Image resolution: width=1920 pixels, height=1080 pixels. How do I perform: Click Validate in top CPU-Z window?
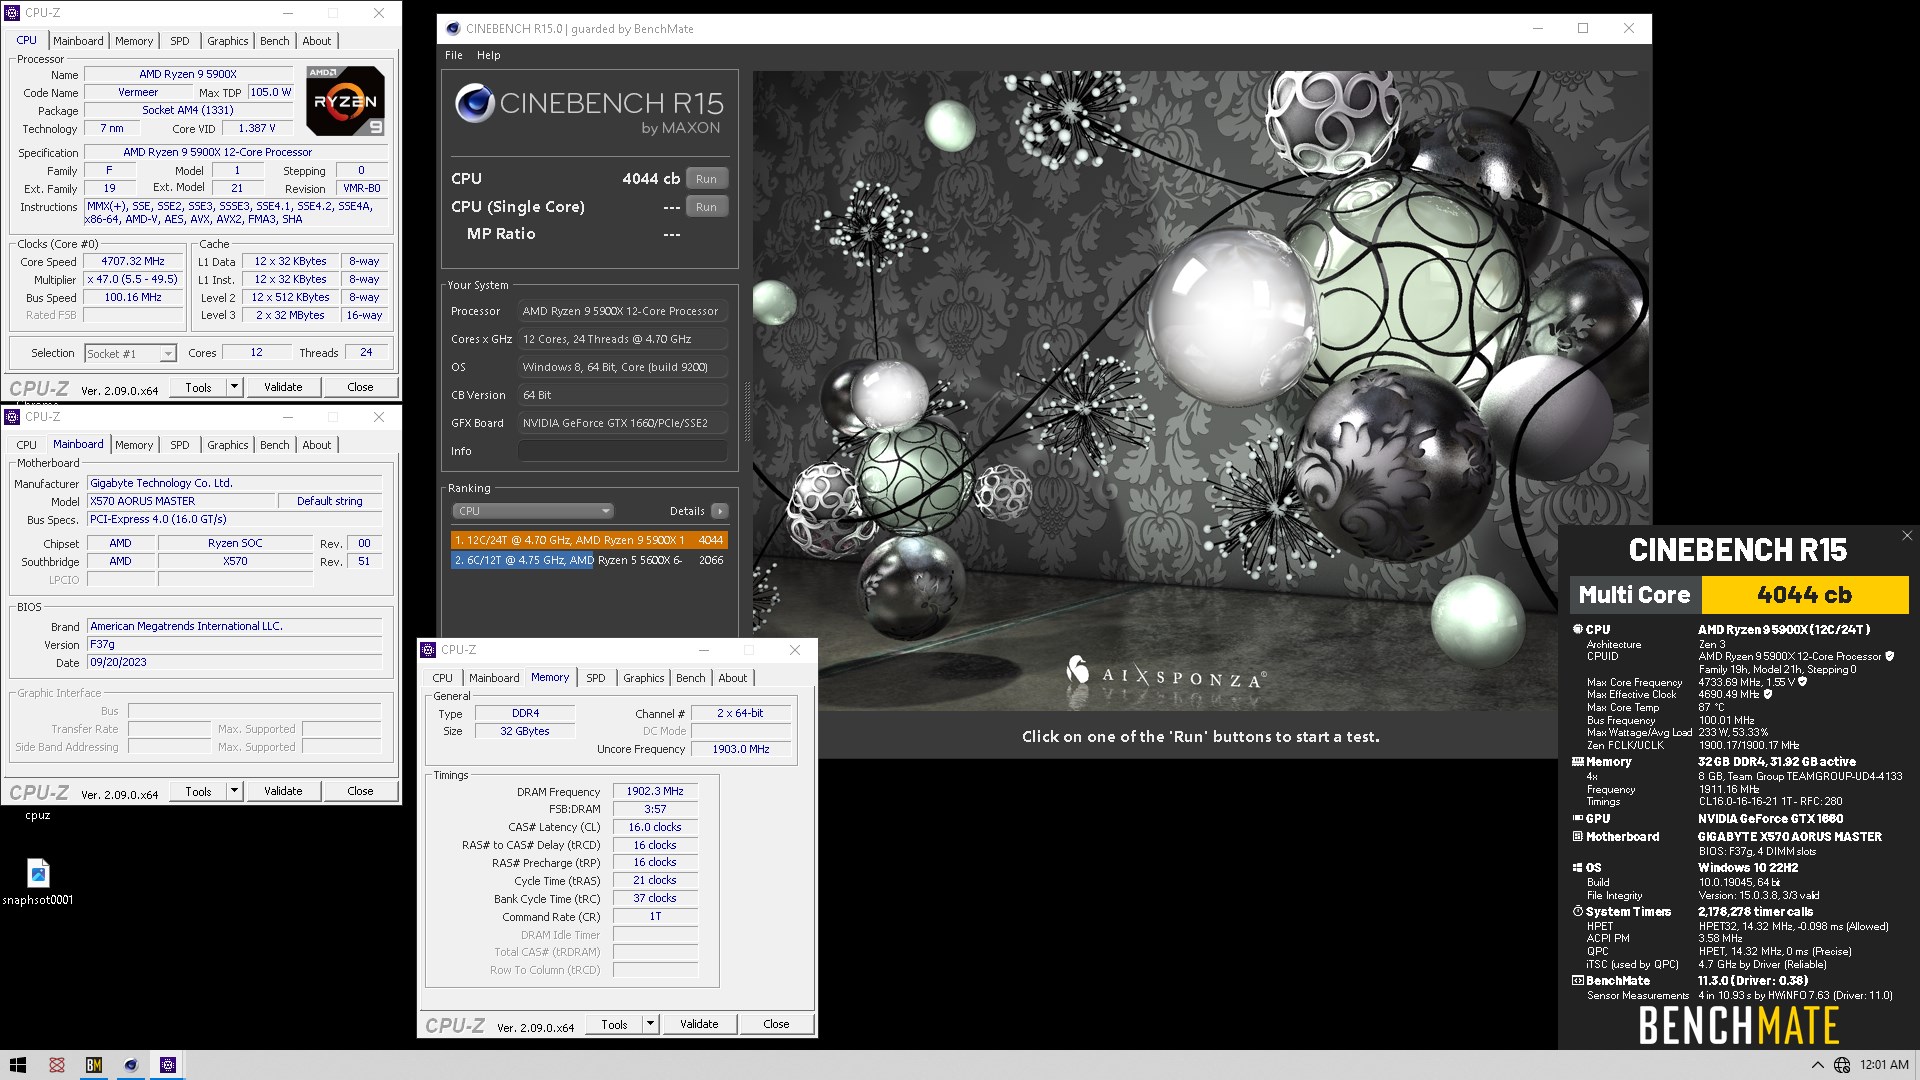point(283,387)
